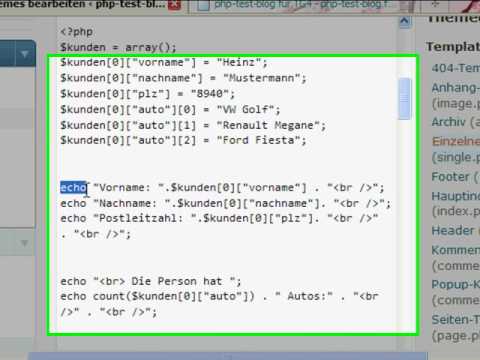480x360 pixels.
Task: Click the scroll-up arrow of the code editor
Action: click(404, 22)
